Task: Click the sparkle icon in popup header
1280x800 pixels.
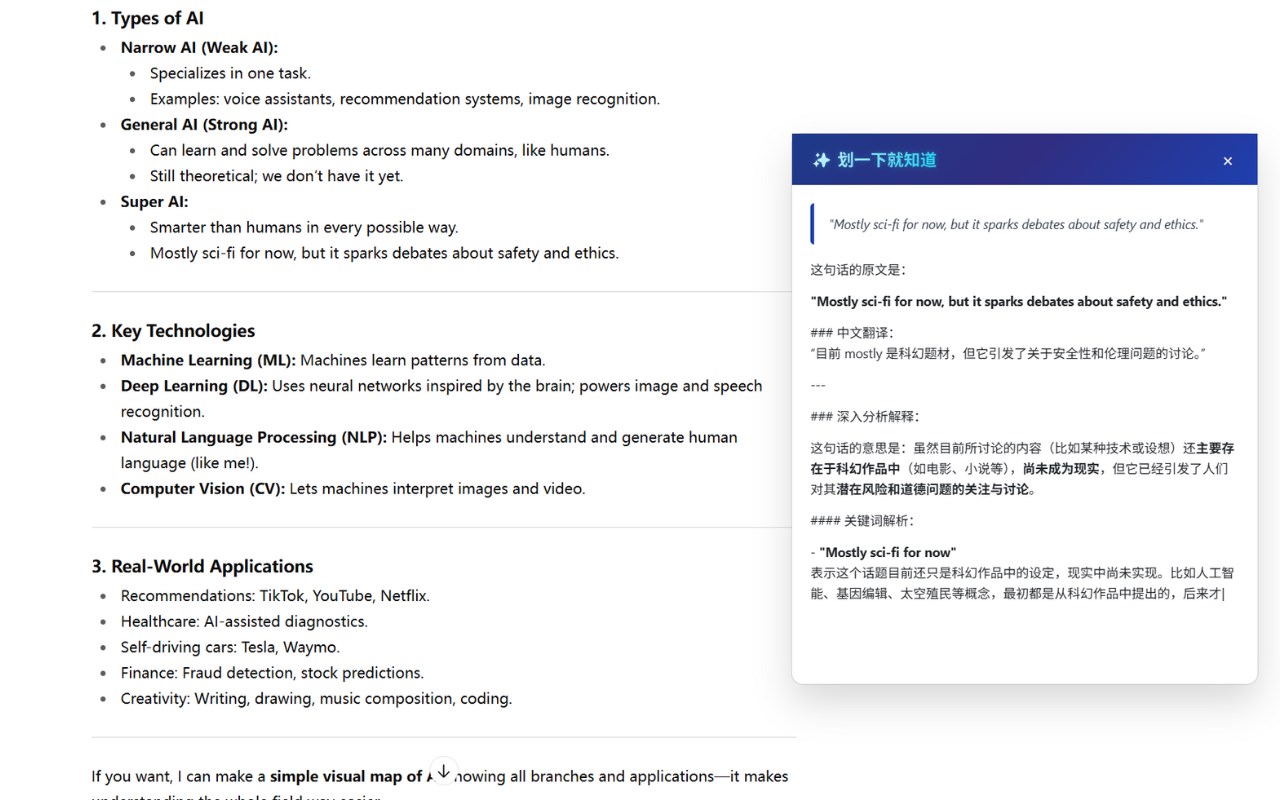Action: (x=821, y=160)
